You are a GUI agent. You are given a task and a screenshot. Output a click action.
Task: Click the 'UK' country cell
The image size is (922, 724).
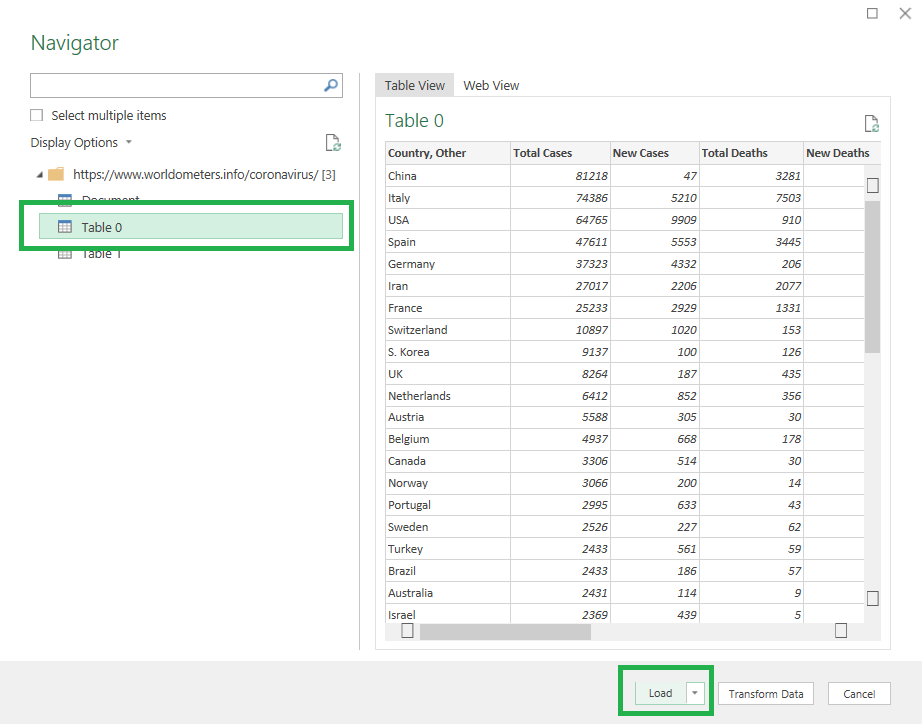pos(447,374)
